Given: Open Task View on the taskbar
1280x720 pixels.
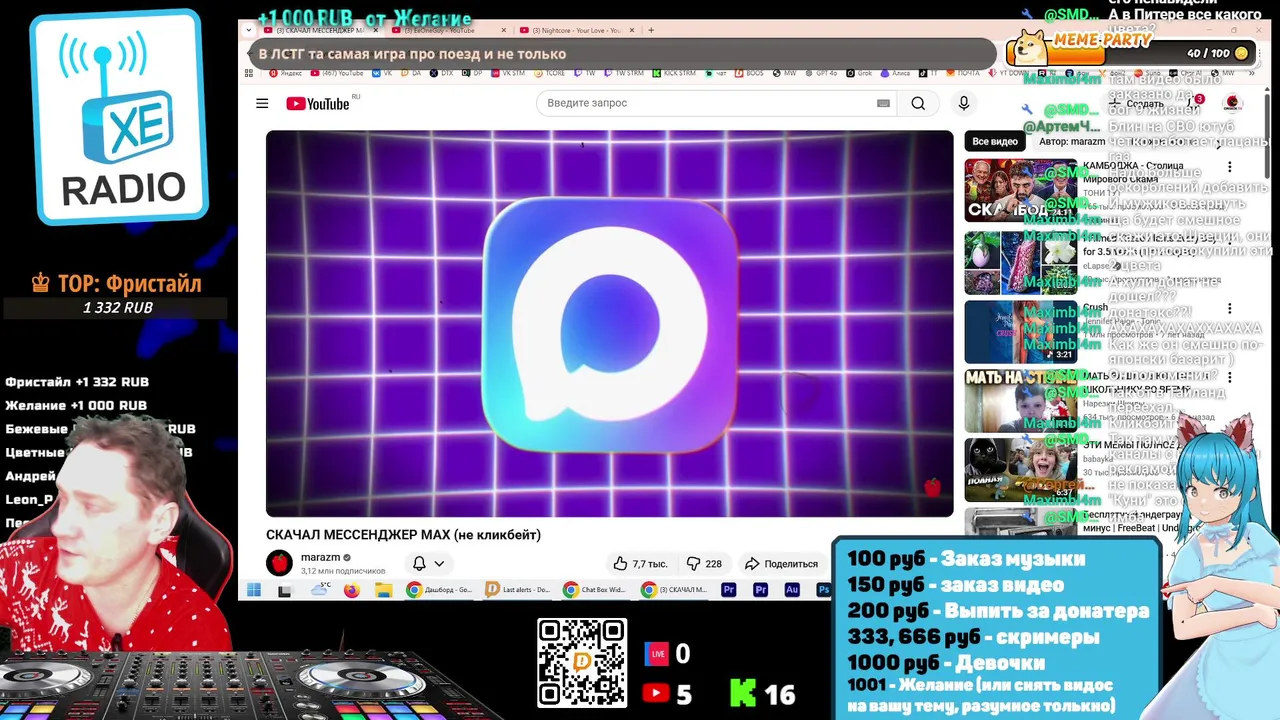Looking at the screenshot, I should point(285,590).
